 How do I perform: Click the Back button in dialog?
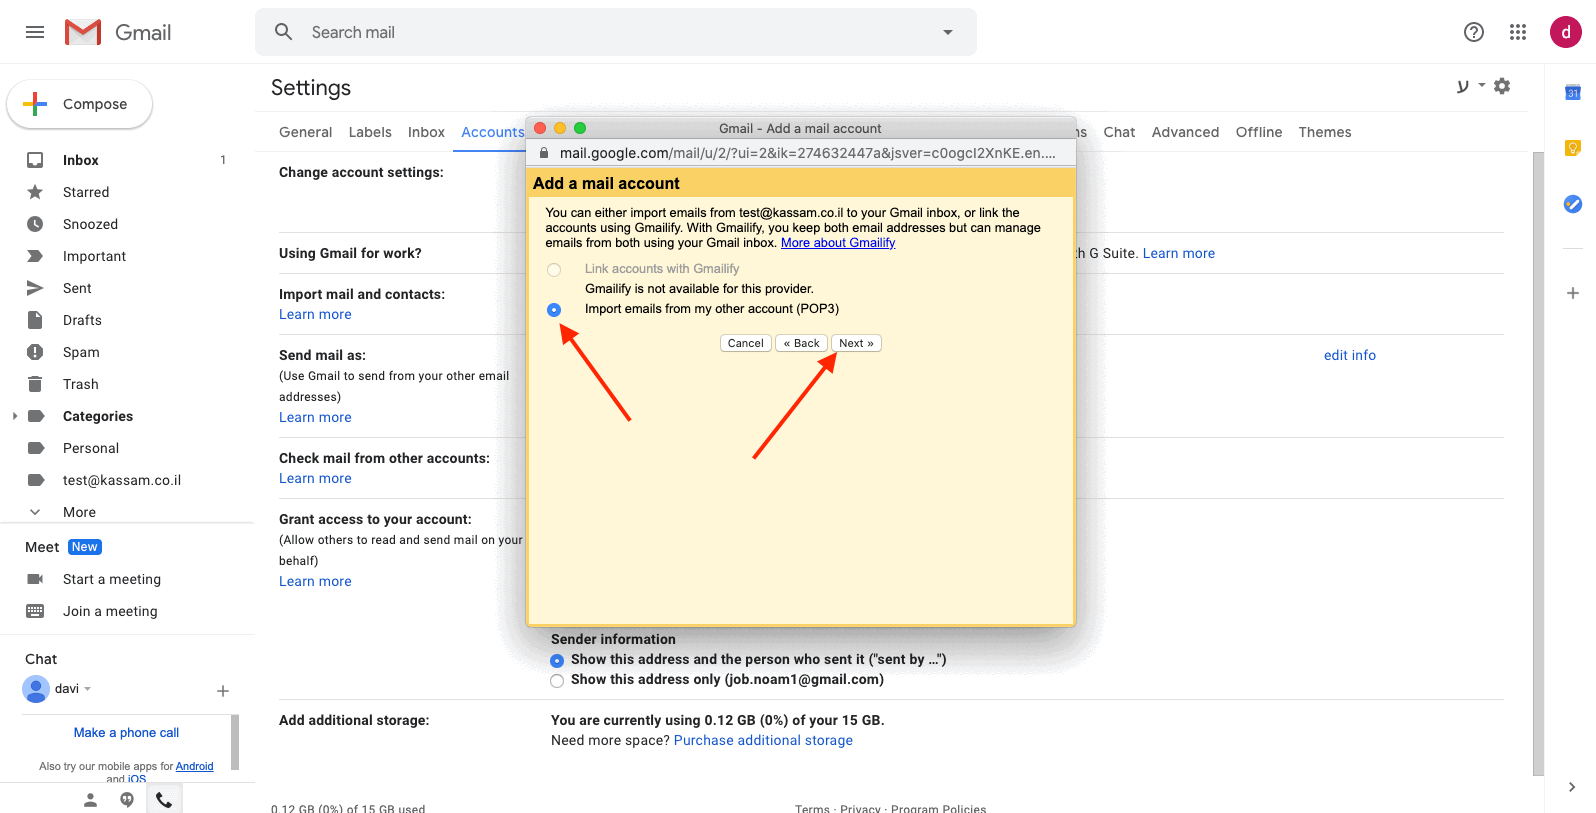pyautogui.click(x=802, y=343)
